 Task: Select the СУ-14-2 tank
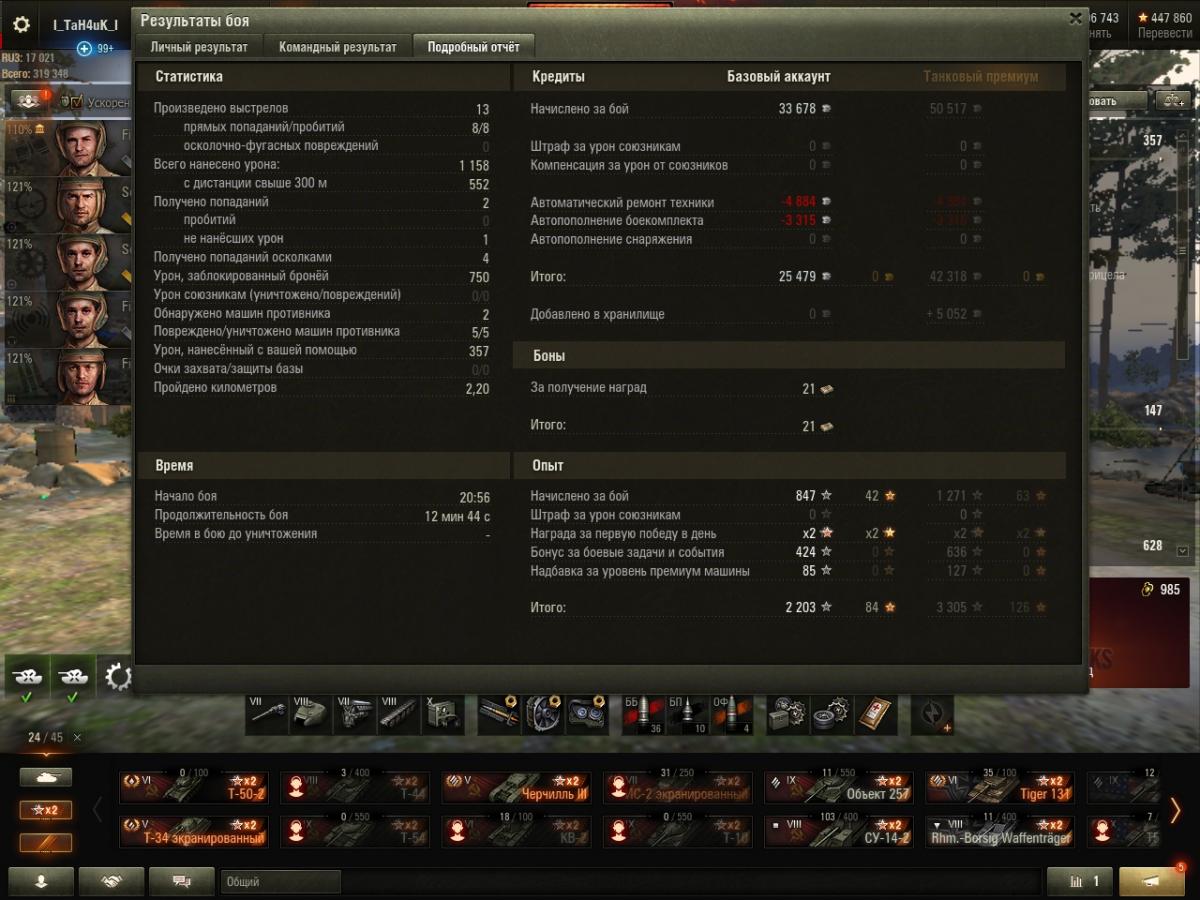pyautogui.click(x=838, y=832)
